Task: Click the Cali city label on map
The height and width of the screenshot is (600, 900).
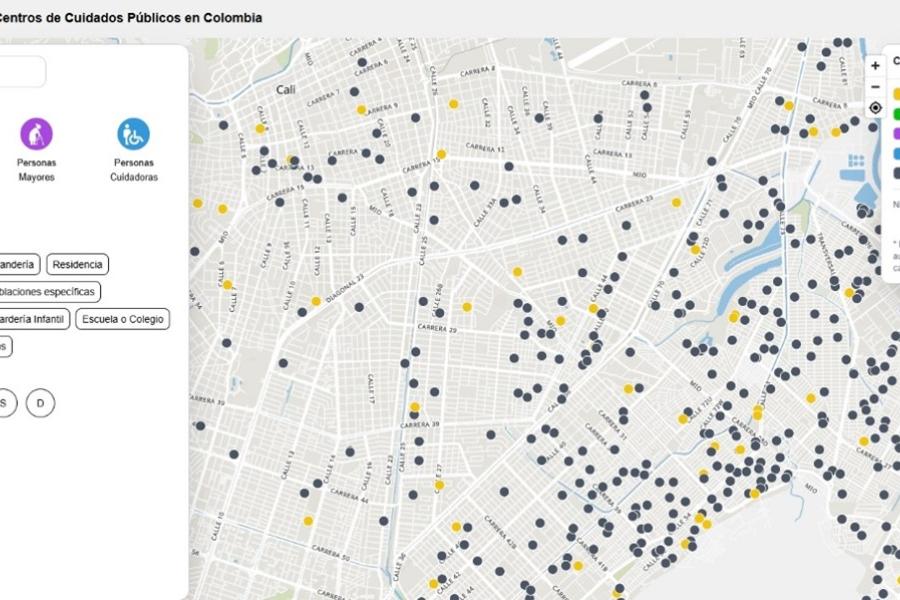Action: click(x=286, y=89)
